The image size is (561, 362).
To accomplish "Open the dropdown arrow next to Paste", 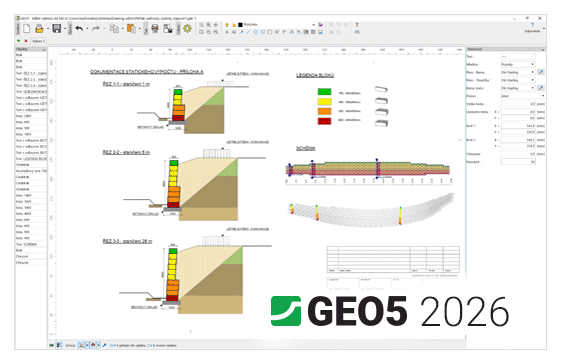I will pyautogui.click(x=140, y=29).
